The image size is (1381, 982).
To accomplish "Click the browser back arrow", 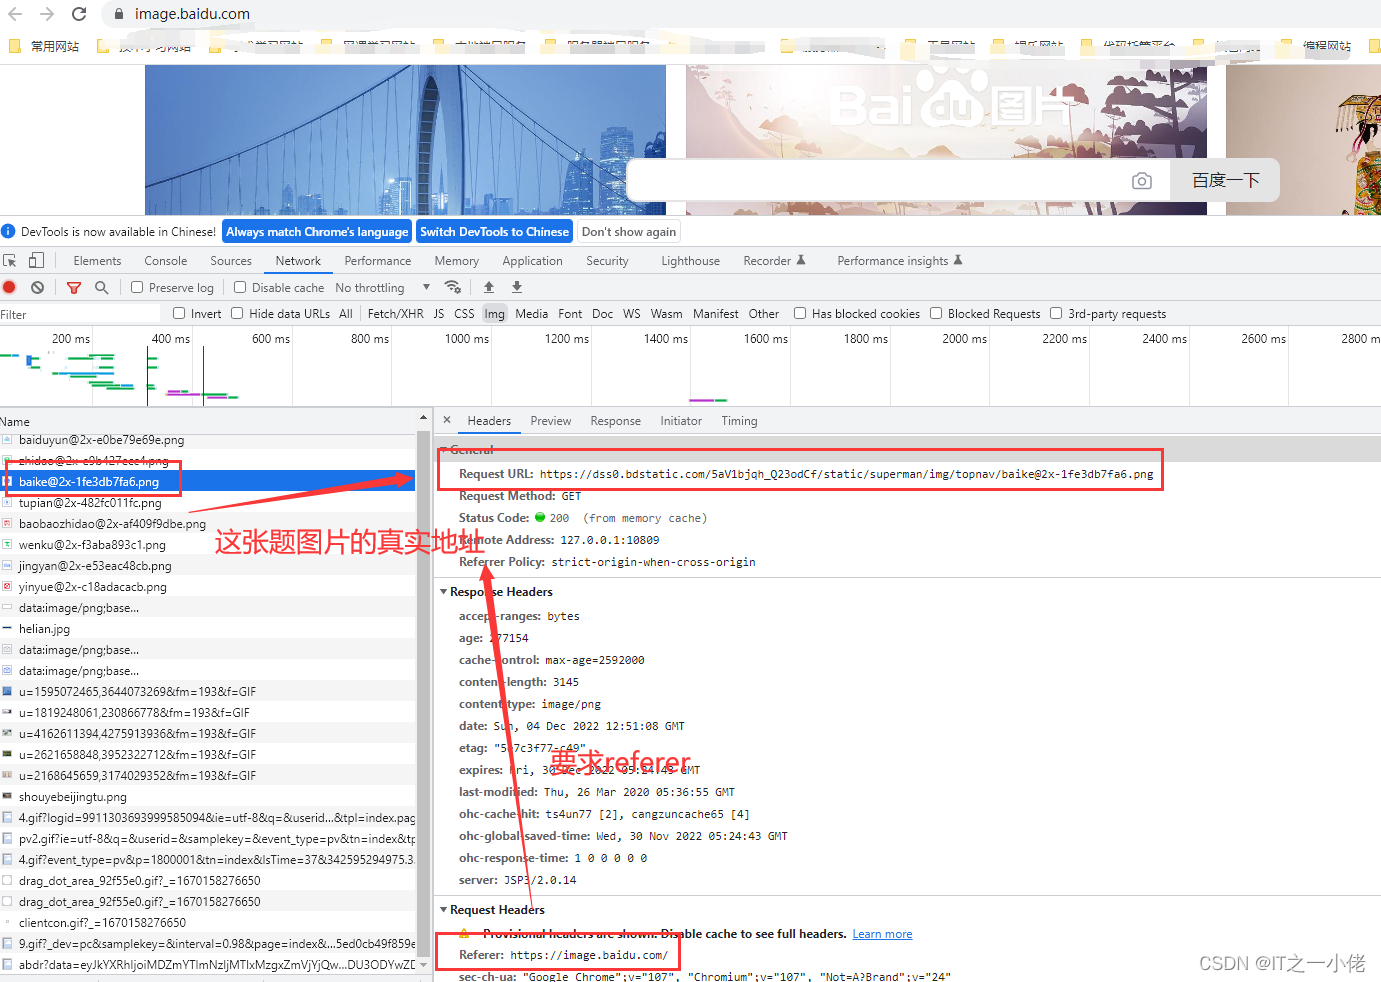I will (x=15, y=14).
